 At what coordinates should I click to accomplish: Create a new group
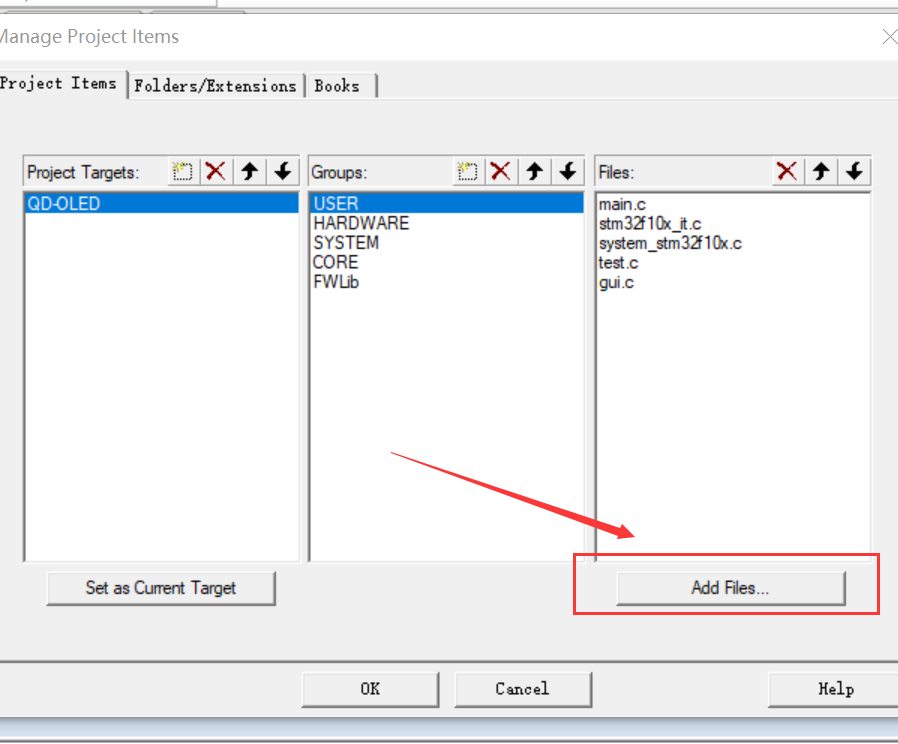coord(467,171)
